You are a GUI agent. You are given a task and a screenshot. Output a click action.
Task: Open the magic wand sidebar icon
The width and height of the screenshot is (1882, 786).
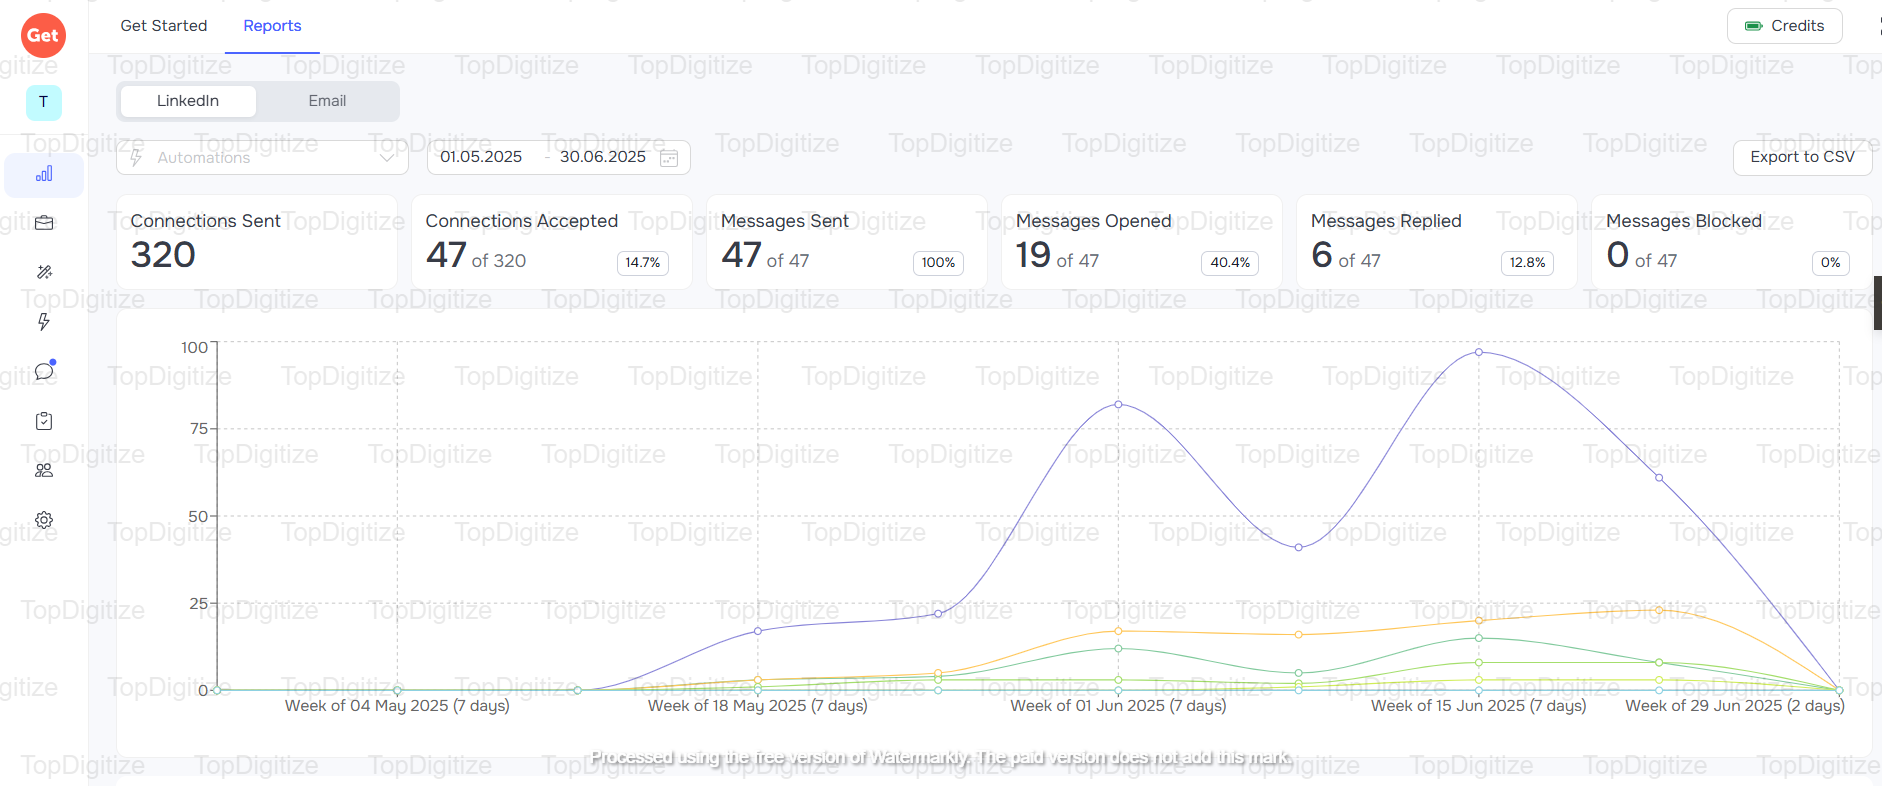(44, 272)
